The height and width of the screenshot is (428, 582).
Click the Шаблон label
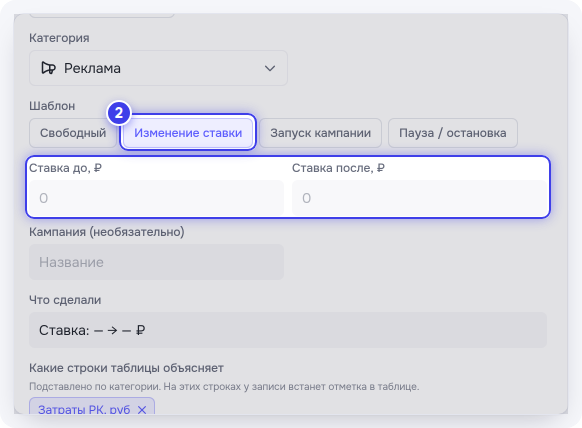pyautogui.click(x=52, y=106)
